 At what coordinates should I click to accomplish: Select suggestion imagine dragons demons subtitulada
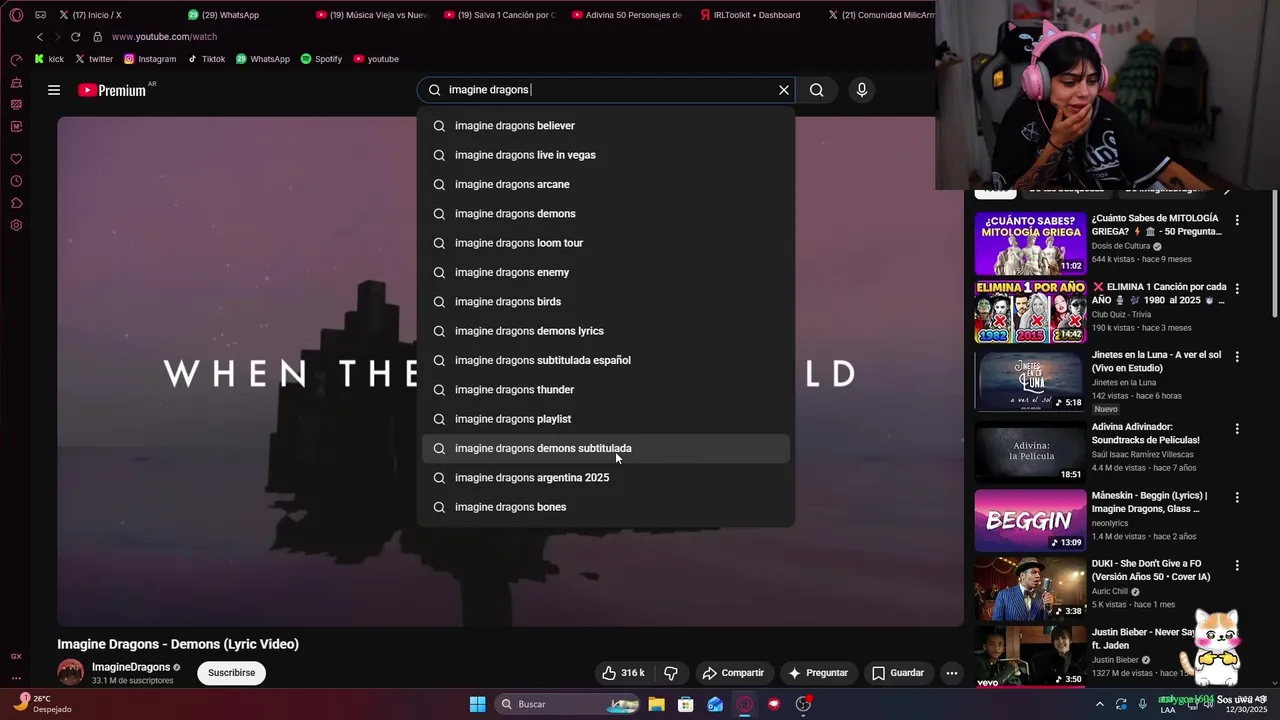coord(606,448)
